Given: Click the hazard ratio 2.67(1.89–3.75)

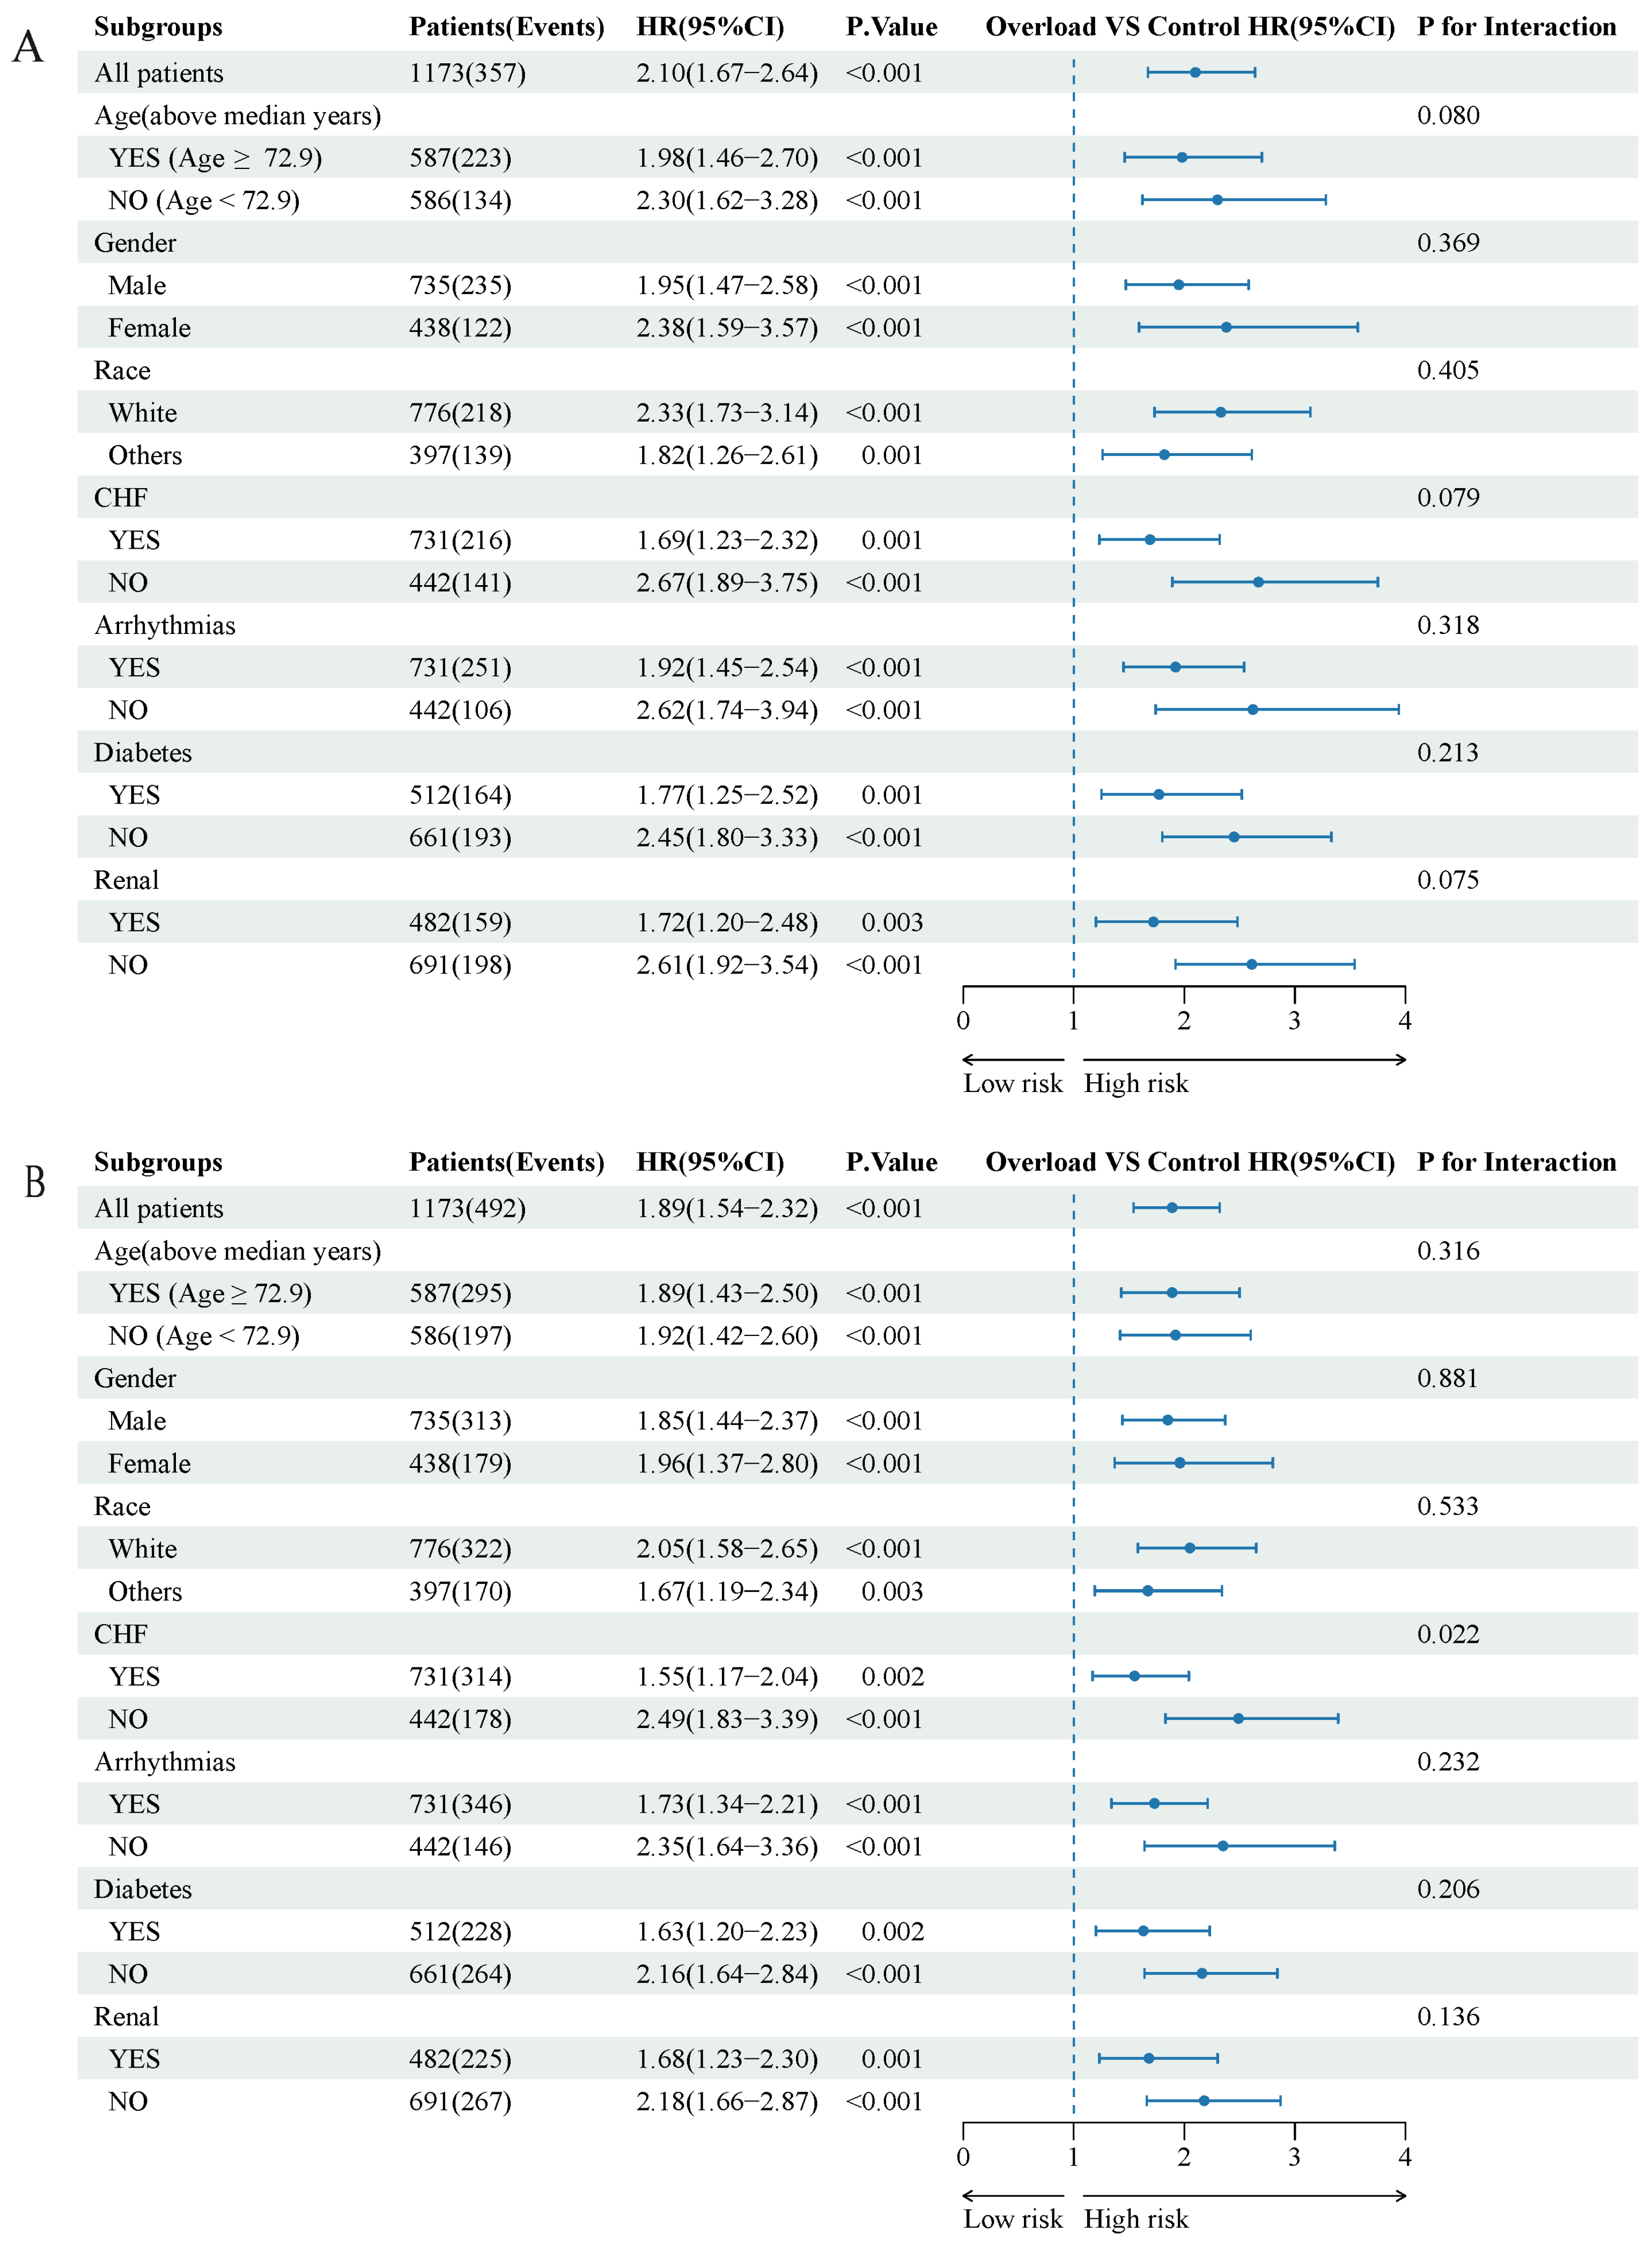Looking at the screenshot, I should (727, 583).
